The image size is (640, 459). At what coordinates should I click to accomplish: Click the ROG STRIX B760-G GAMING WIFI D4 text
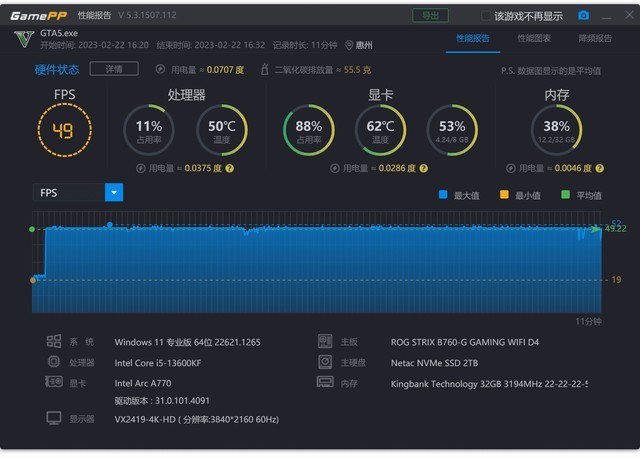coord(465,342)
